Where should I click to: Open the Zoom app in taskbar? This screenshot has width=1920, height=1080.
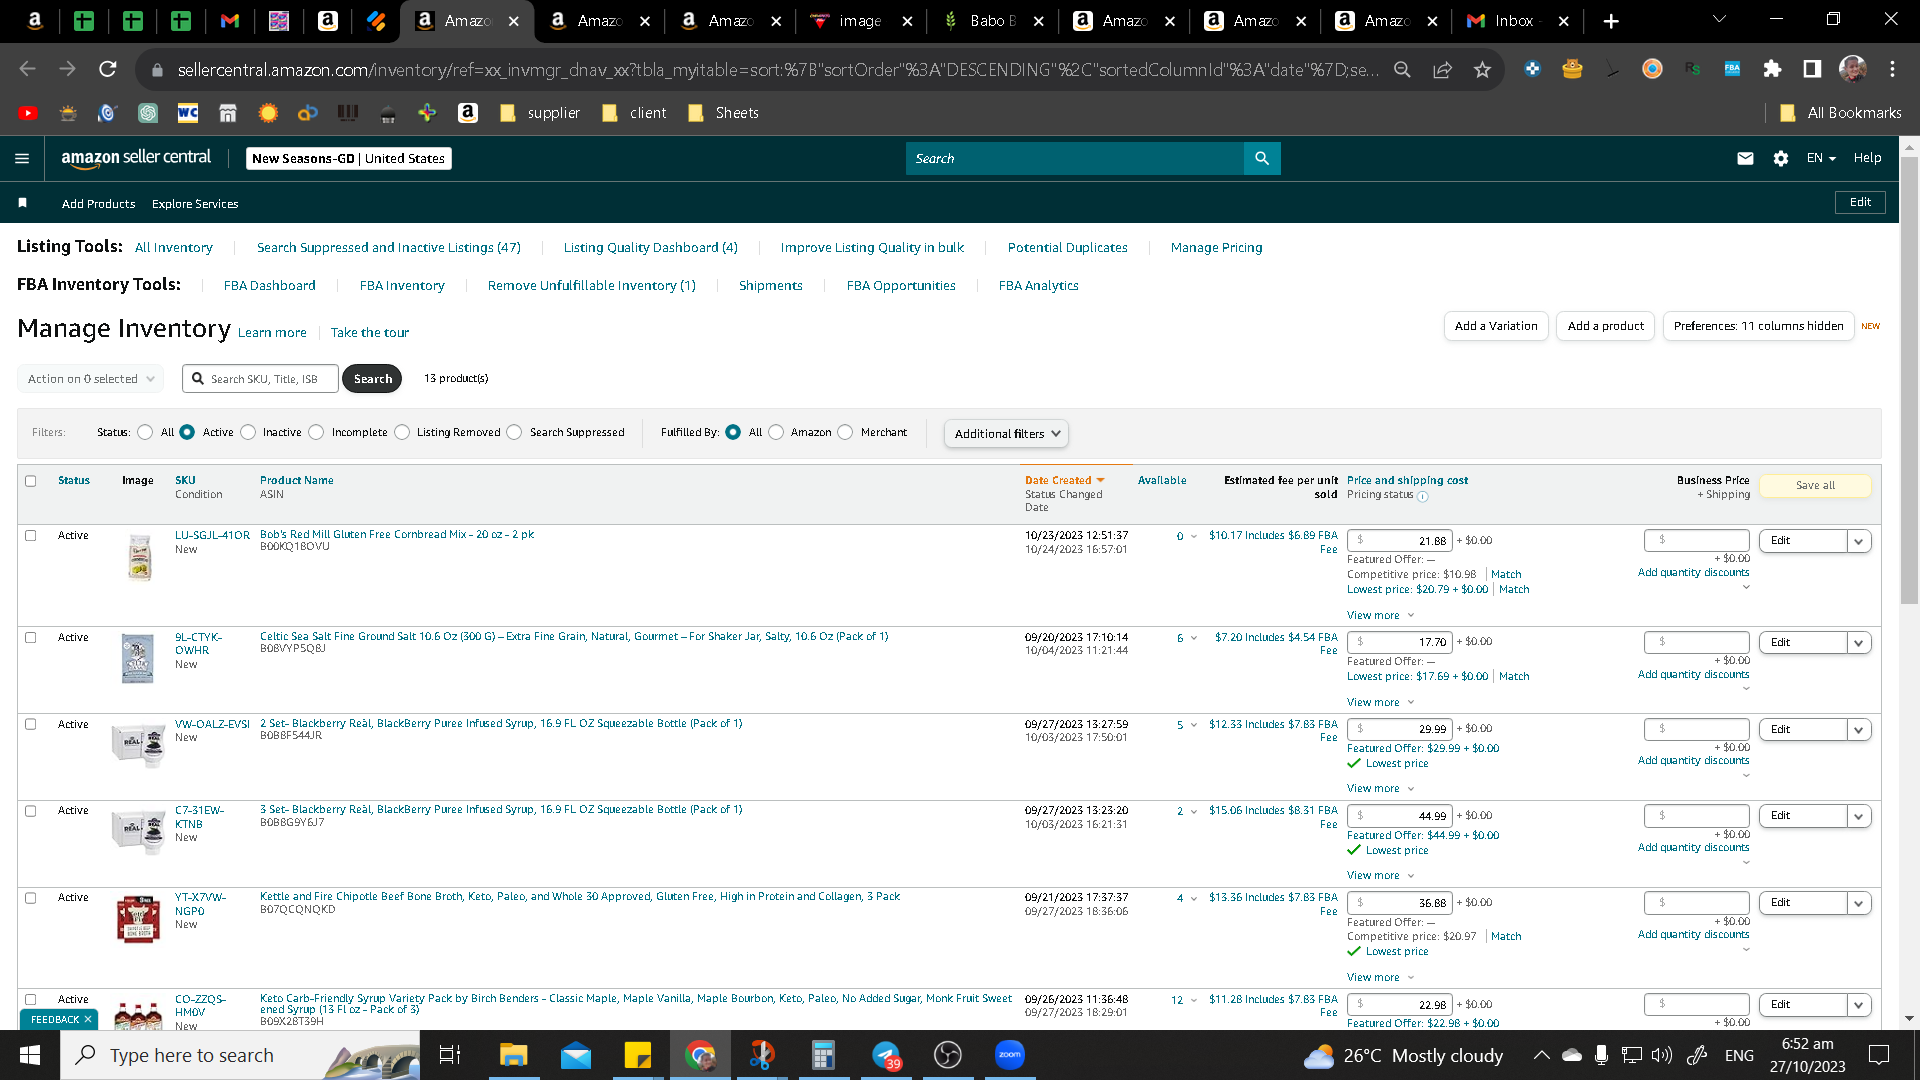pos(1010,1055)
